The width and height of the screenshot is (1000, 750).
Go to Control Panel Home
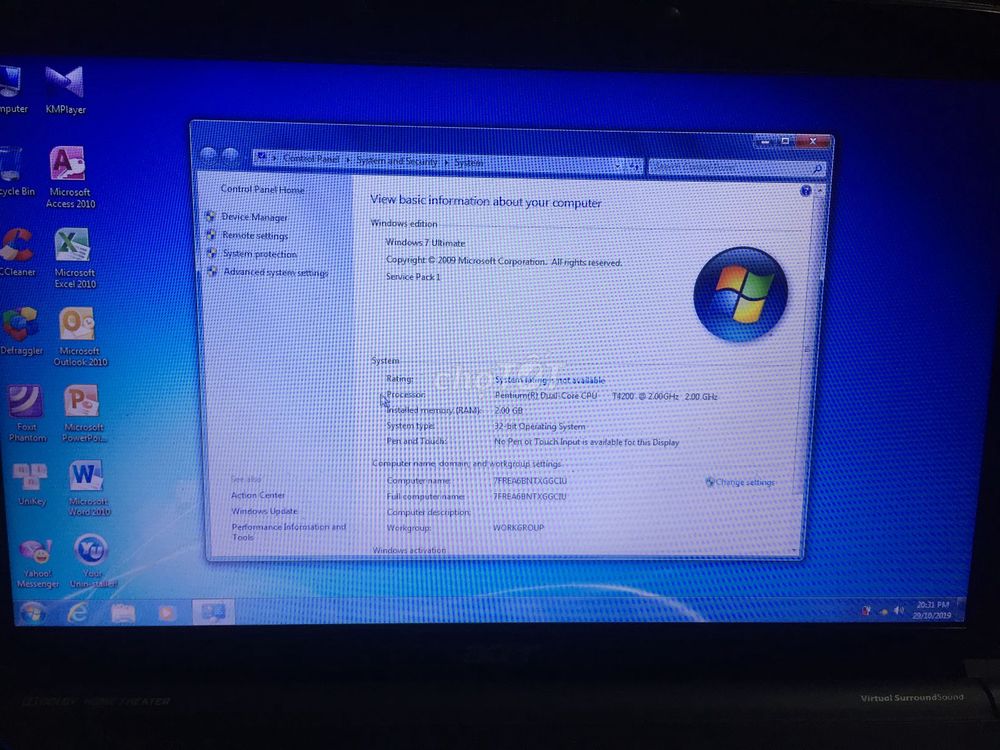click(262, 189)
